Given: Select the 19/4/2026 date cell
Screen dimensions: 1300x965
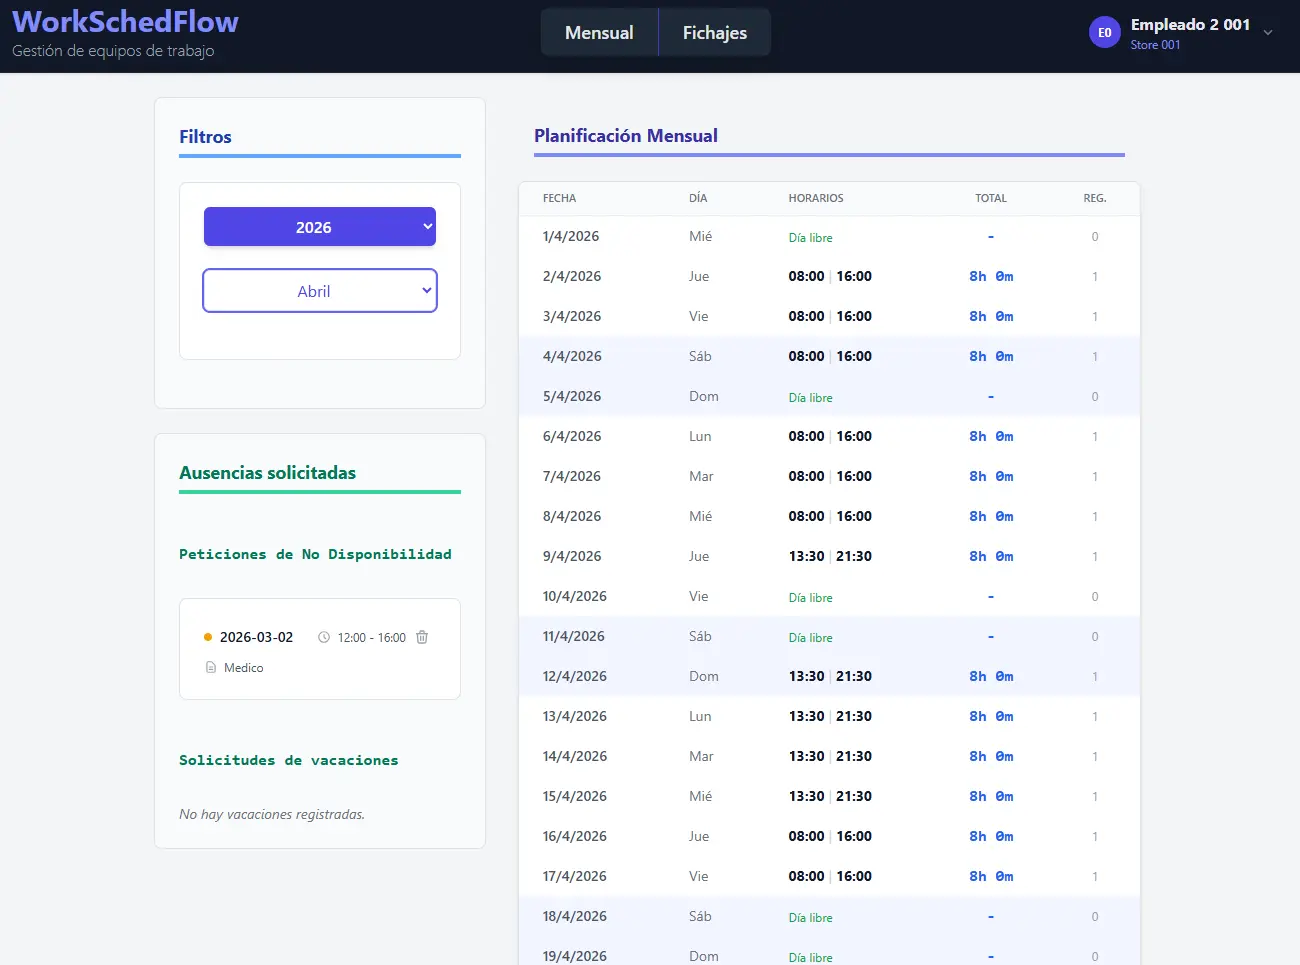Looking at the screenshot, I should (575, 956).
